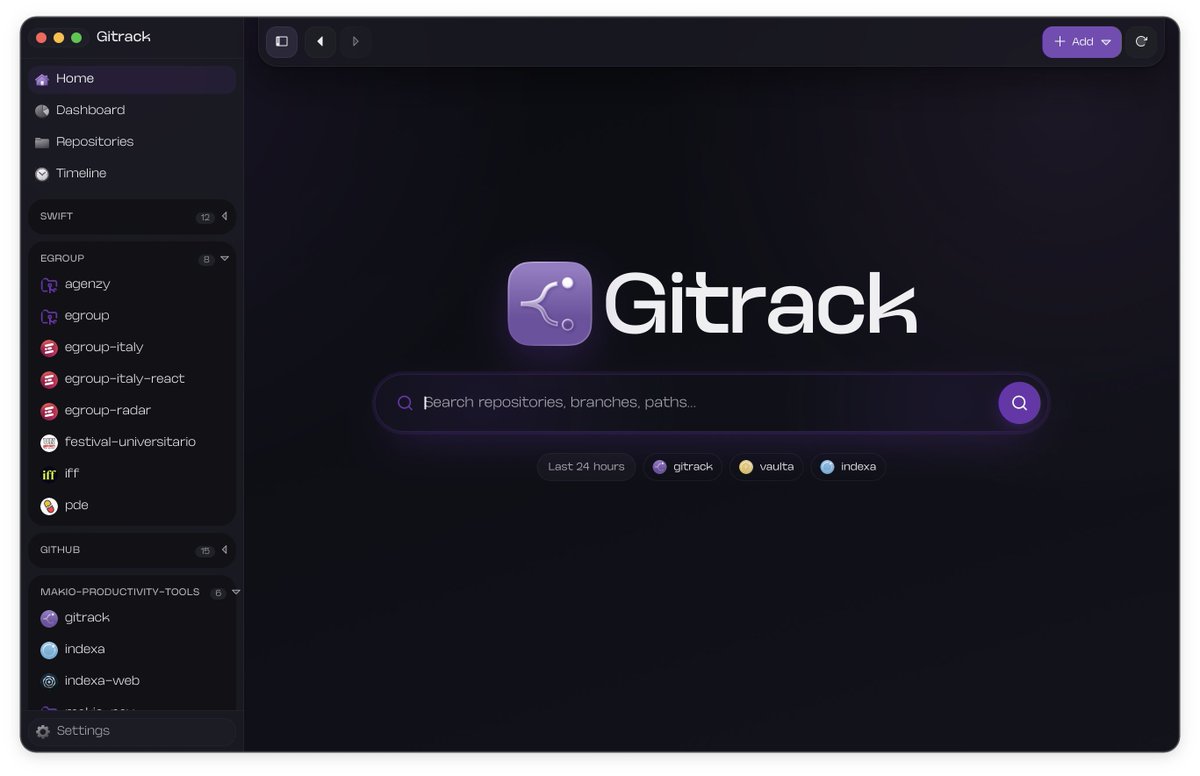Click the EGROUP count badge 8

pos(206,259)
